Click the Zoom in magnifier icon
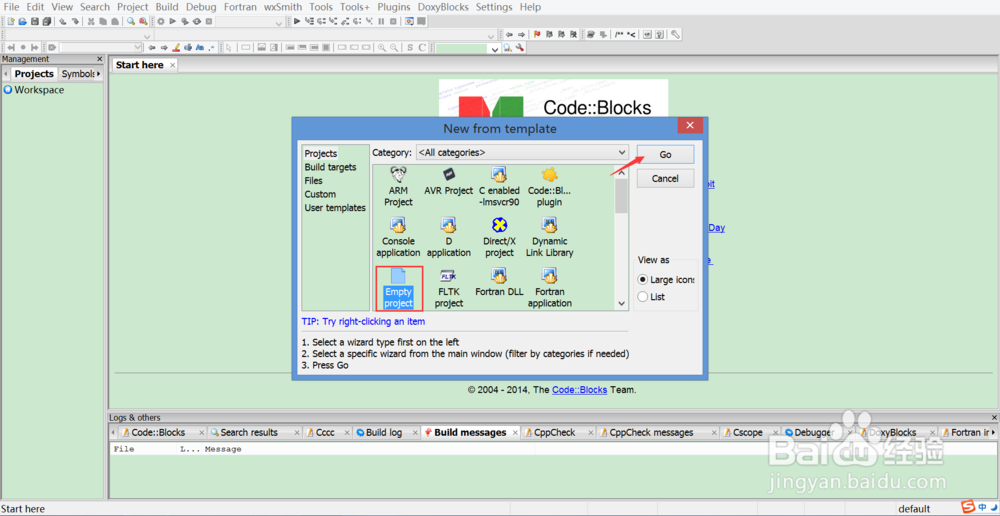1000x516 pixels. click(381, 47)
